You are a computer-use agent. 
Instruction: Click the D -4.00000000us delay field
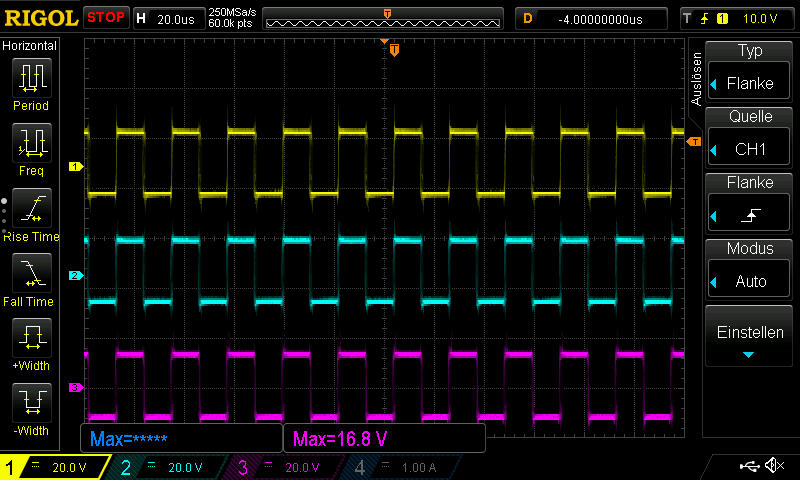[x=591, y=19]
